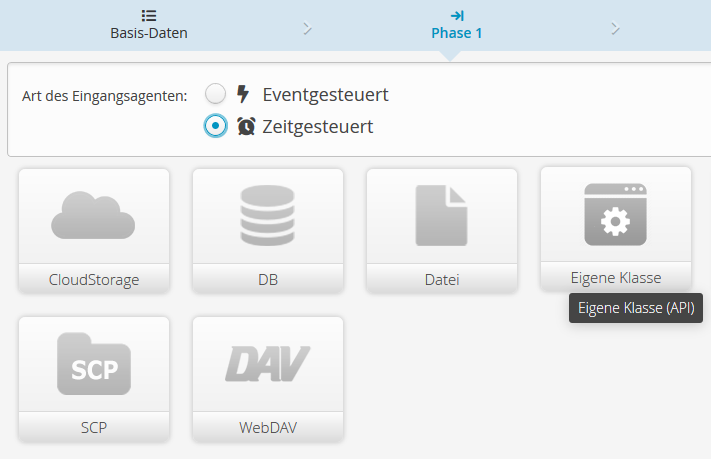Pick the Datei file icon

pos(442,216)
